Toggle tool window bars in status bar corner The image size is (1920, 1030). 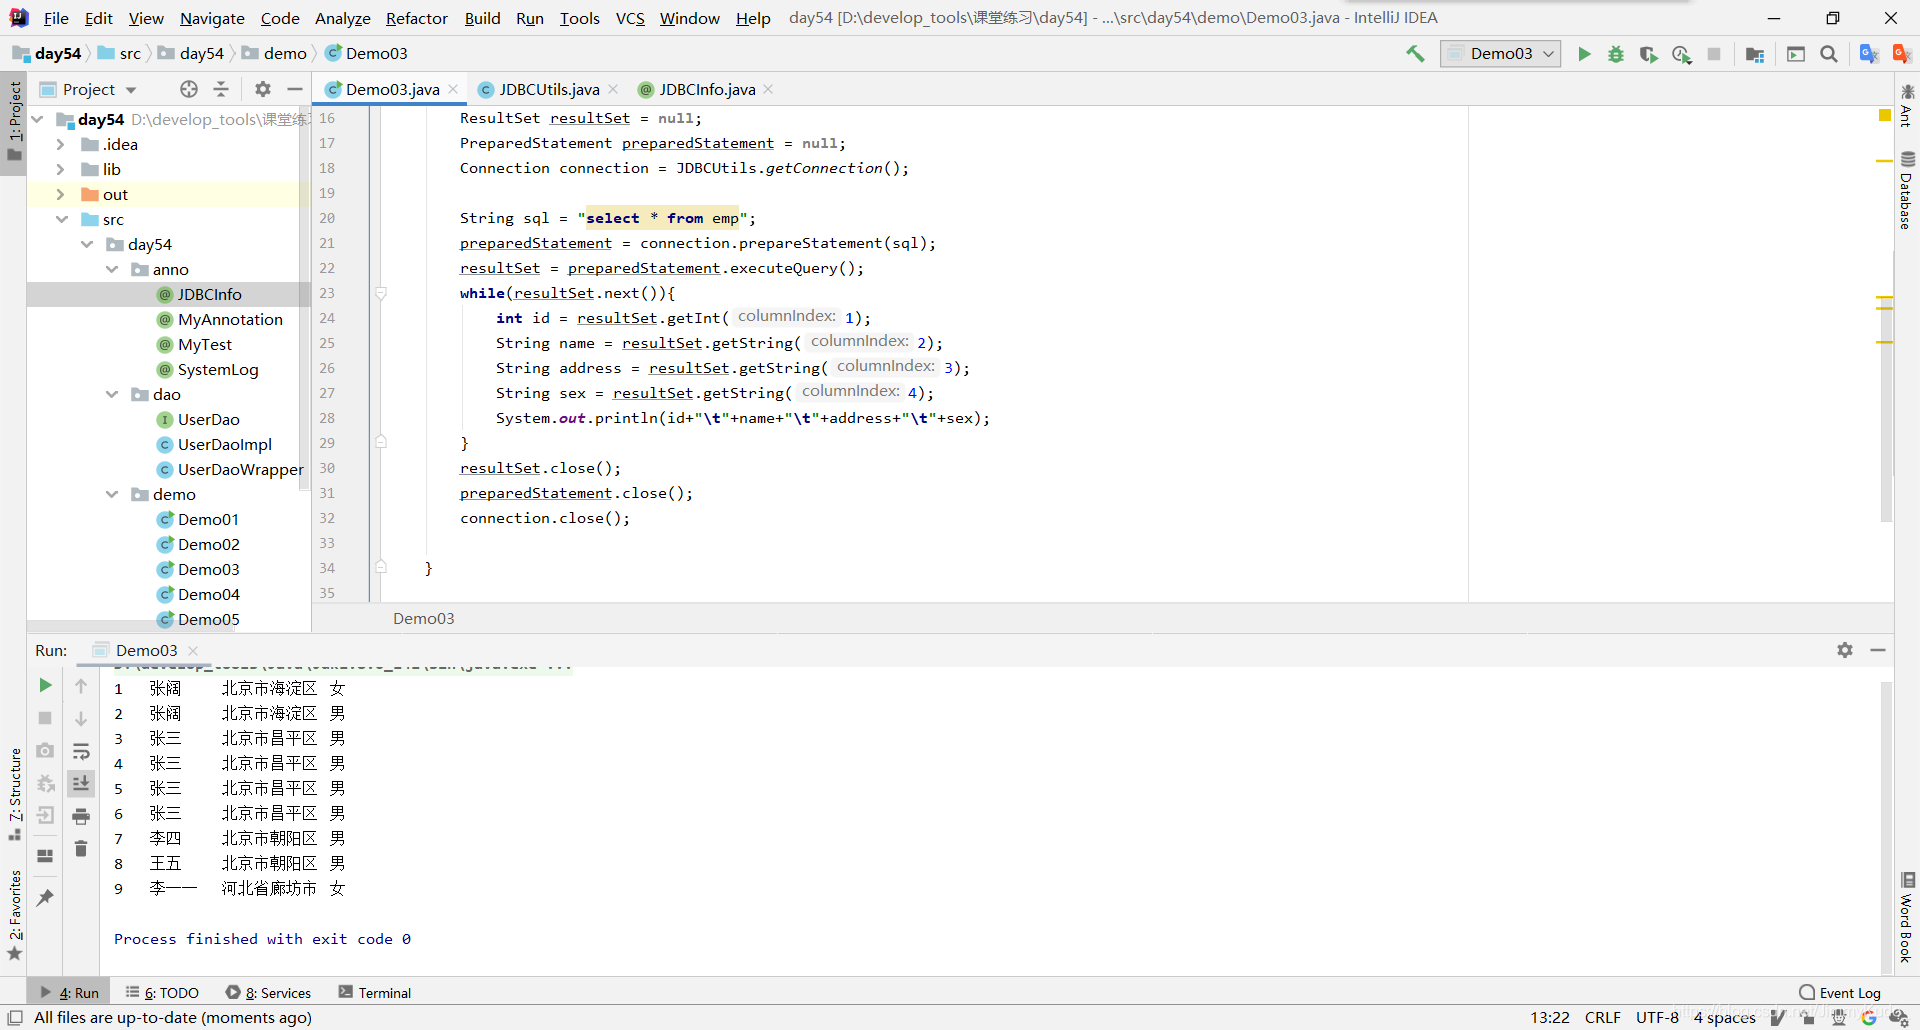click(15, 1018)
